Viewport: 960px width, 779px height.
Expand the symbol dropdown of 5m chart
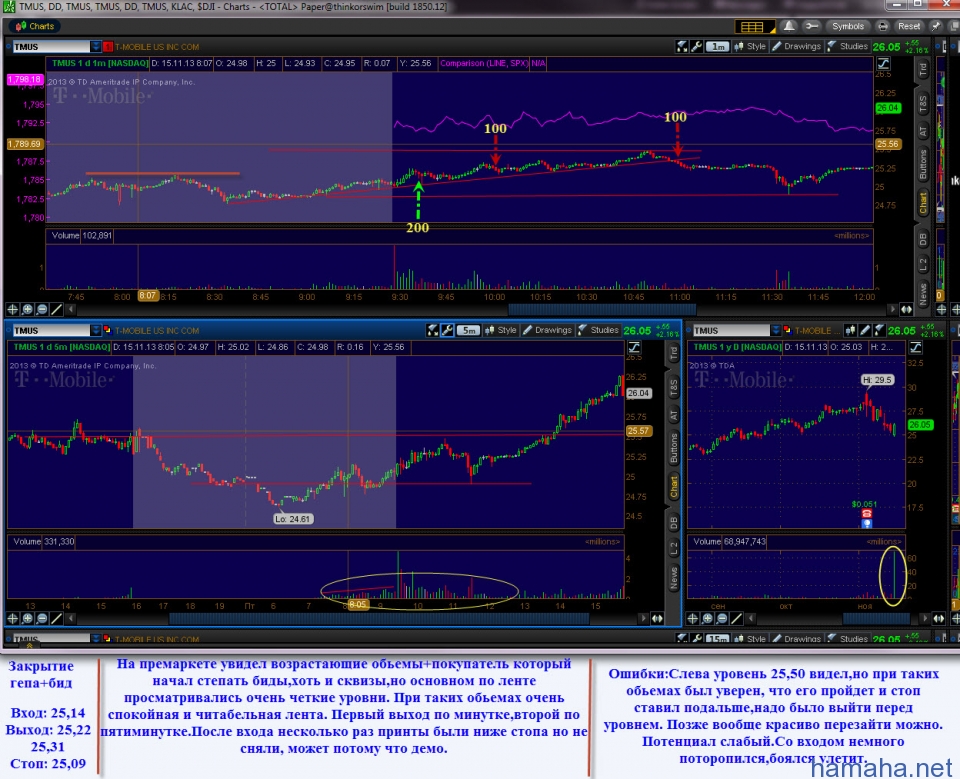point(96,331)
